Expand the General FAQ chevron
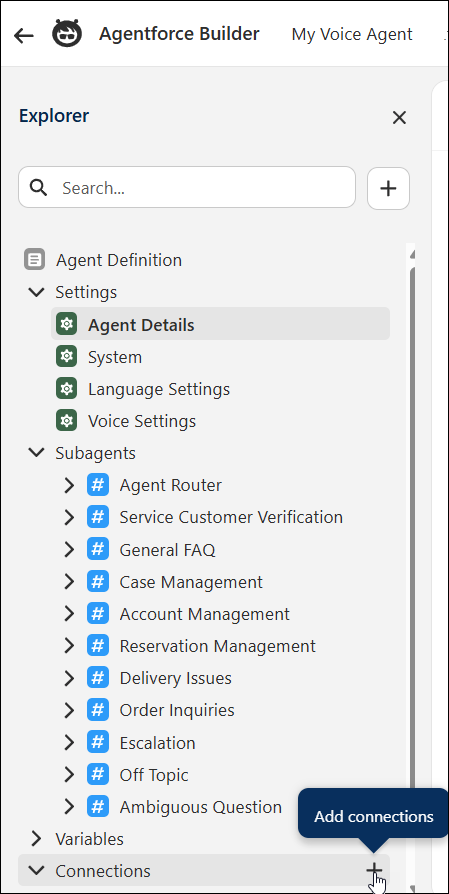This screenshot has height=894, width=449. point(69,550)
